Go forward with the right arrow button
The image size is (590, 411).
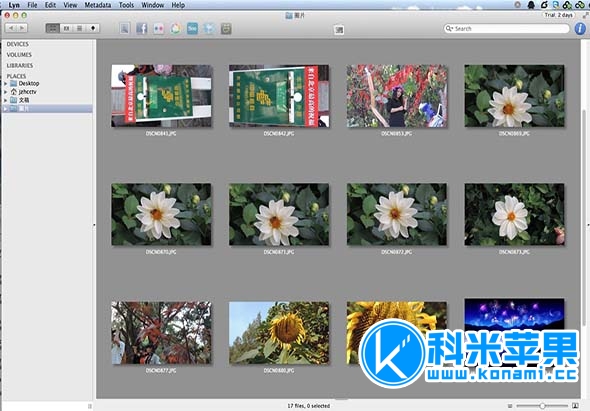pos(22,28)
